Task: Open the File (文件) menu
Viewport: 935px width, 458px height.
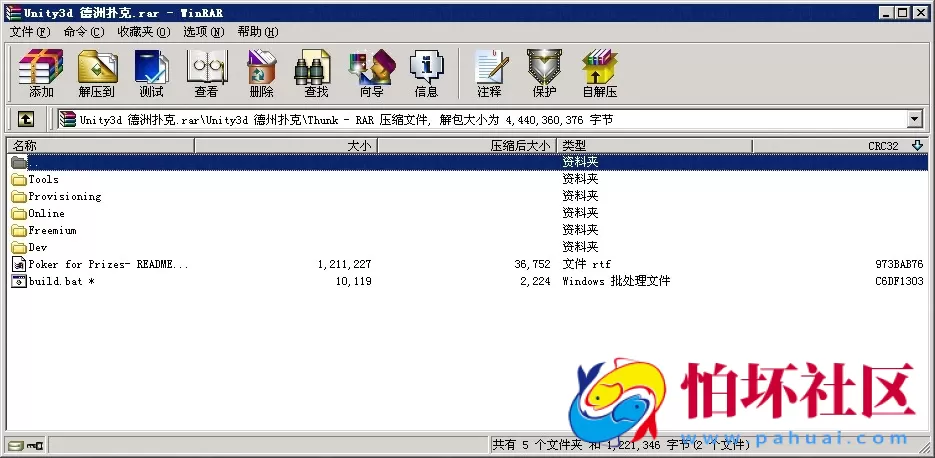Action: 30,32
